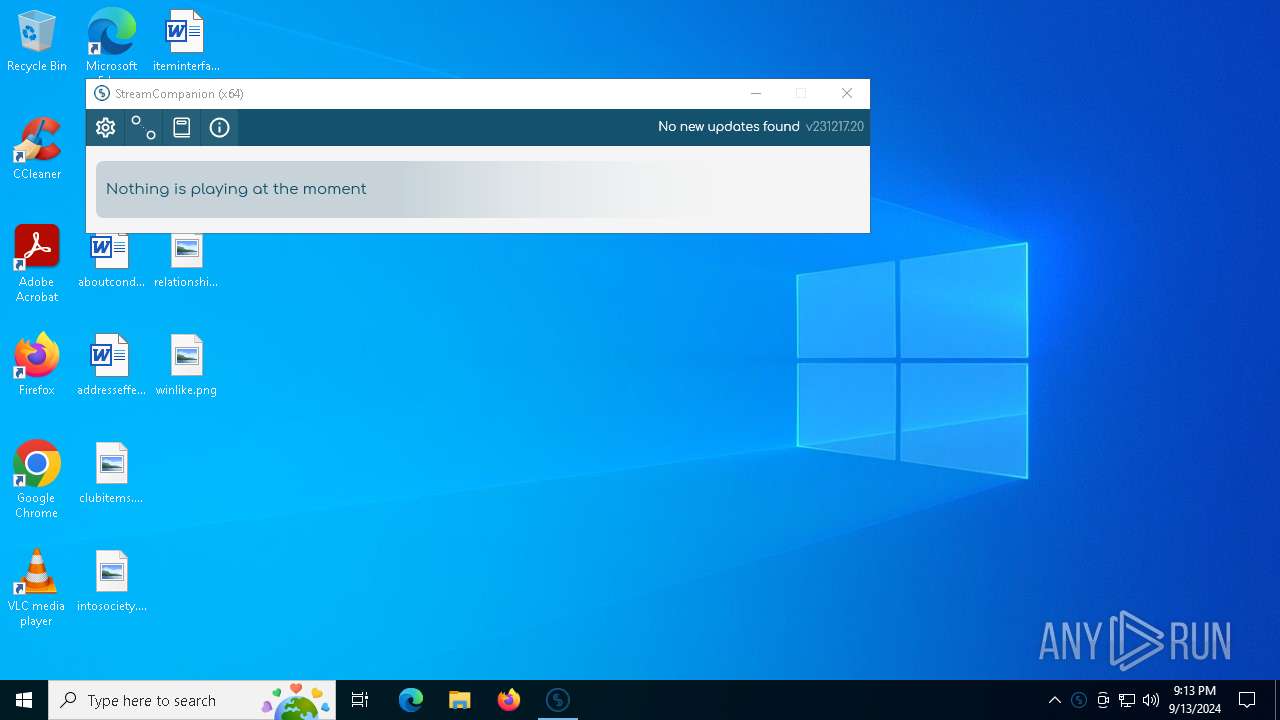Click the taskbar search box
Screen dimensions: 1280x720
tap(192, 700)
